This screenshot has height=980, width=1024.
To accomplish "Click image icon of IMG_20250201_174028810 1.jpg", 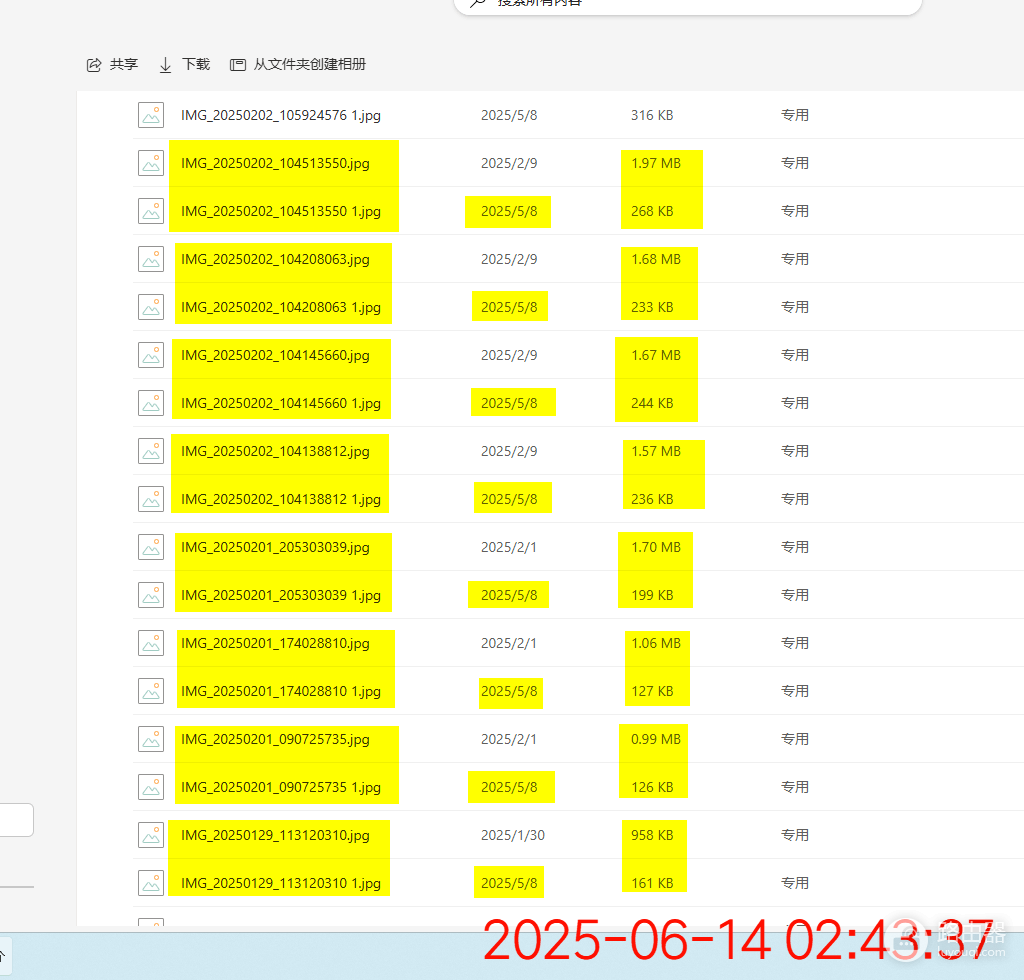I will coord(151,691).
